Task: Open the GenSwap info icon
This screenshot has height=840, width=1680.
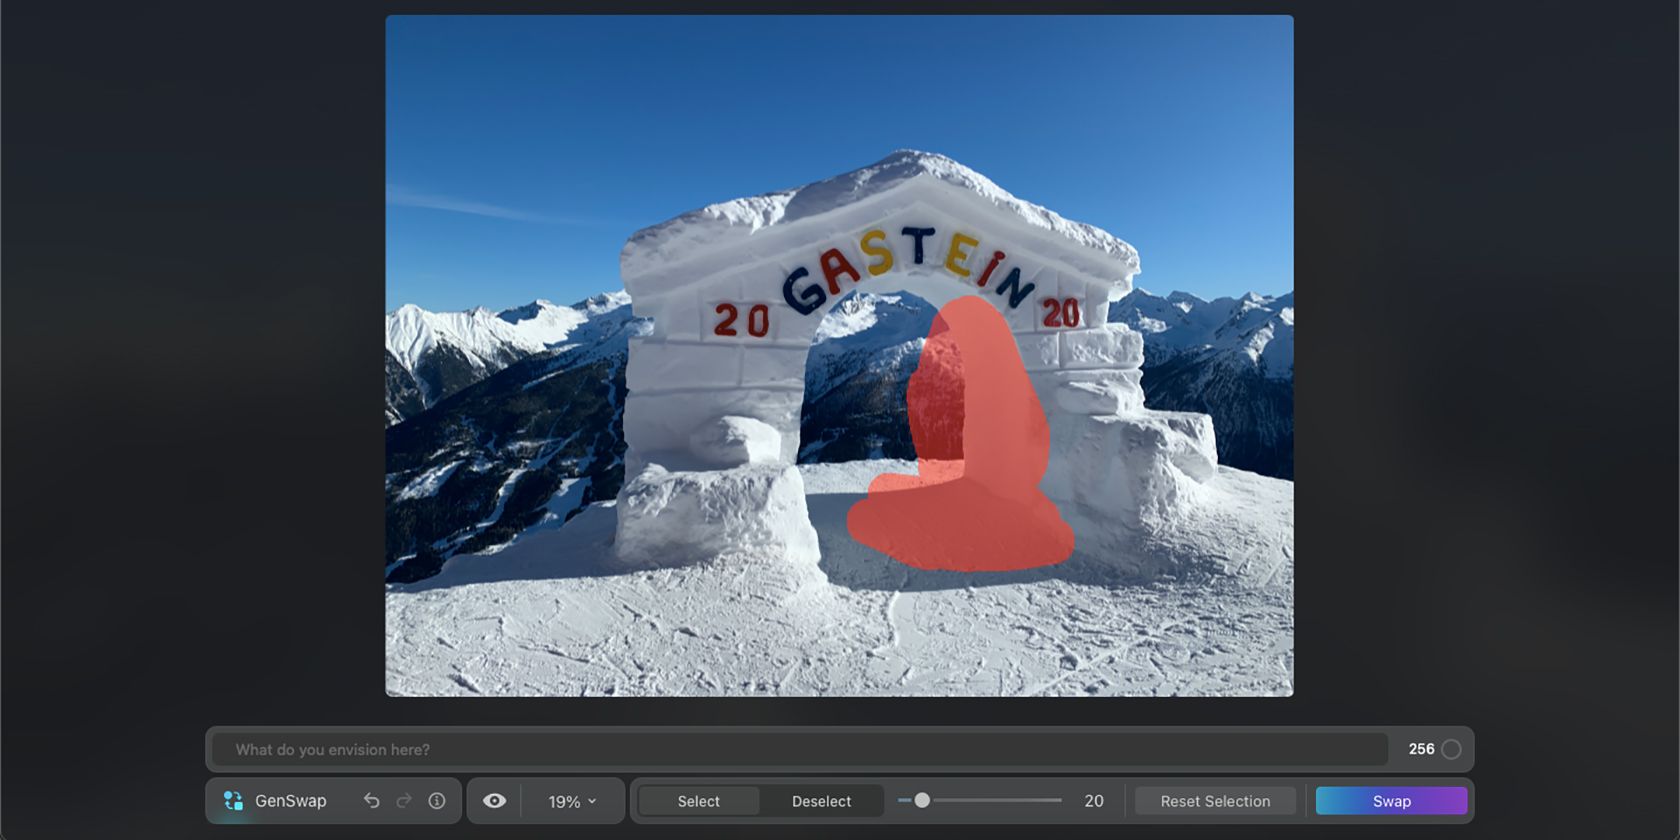Action: pyautogui.click(x=437, y=801)
